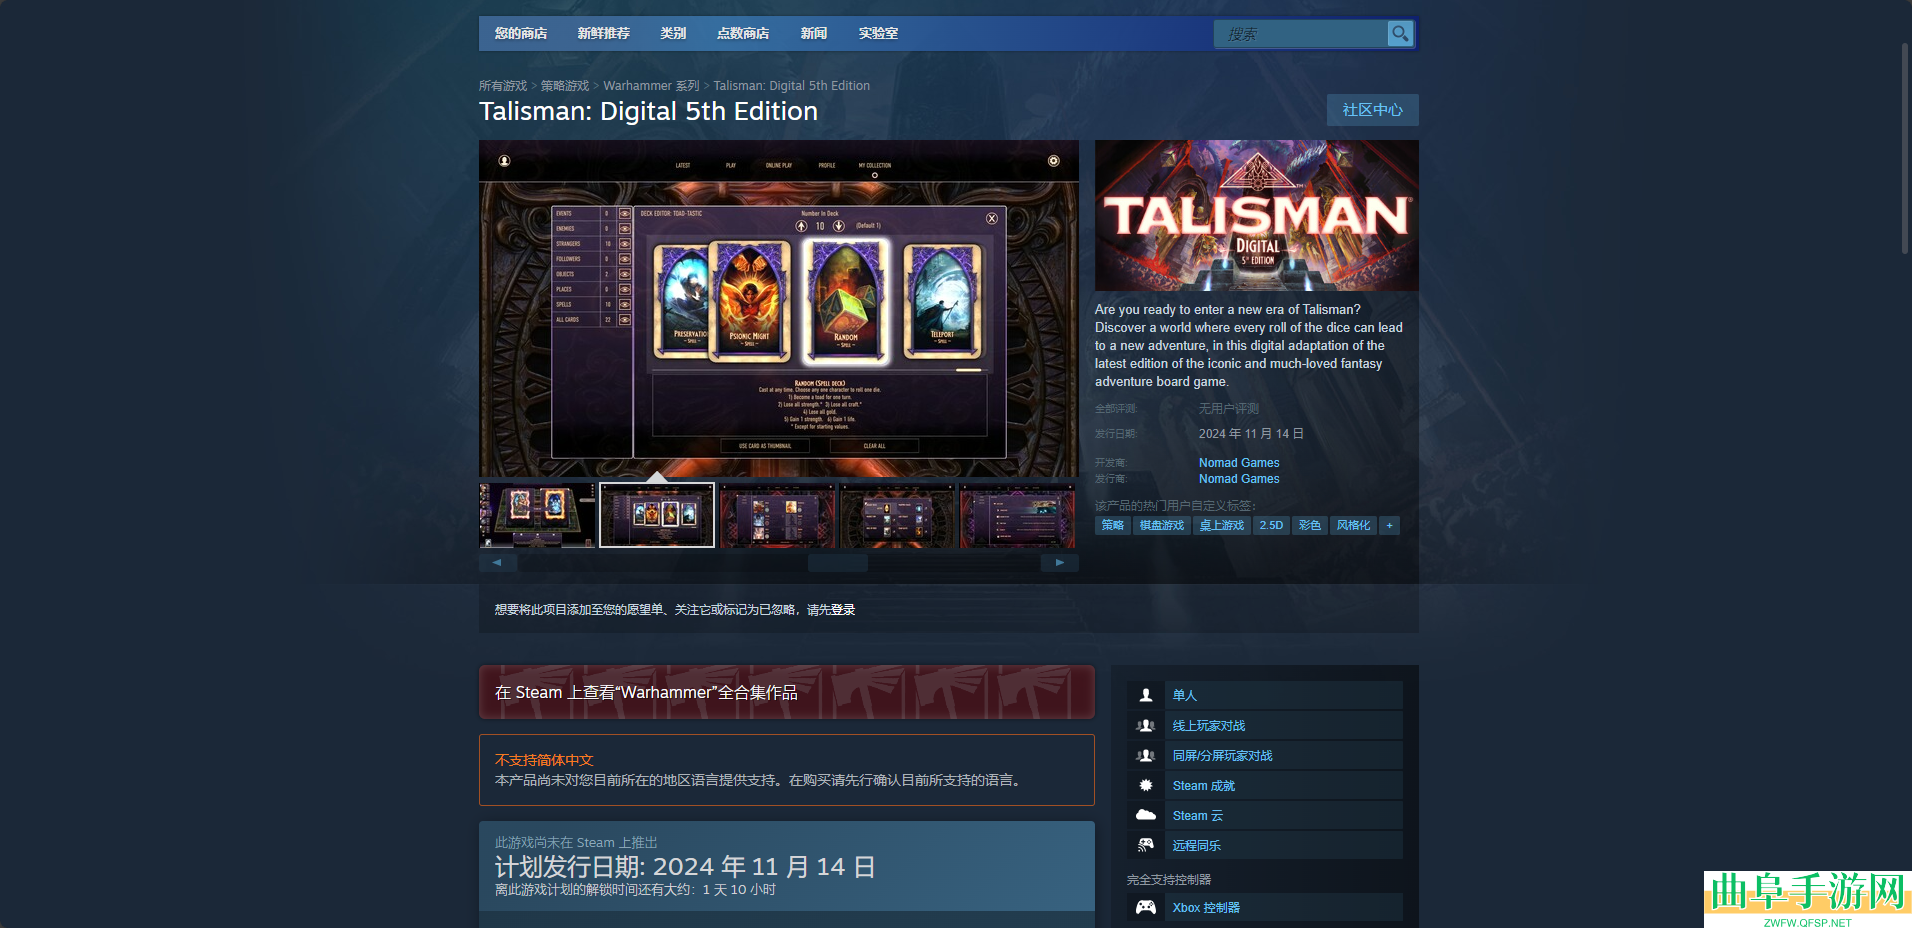Select the 风格化 tag
Viewport: 1912px width, 928px height.
coord(1354,525)
